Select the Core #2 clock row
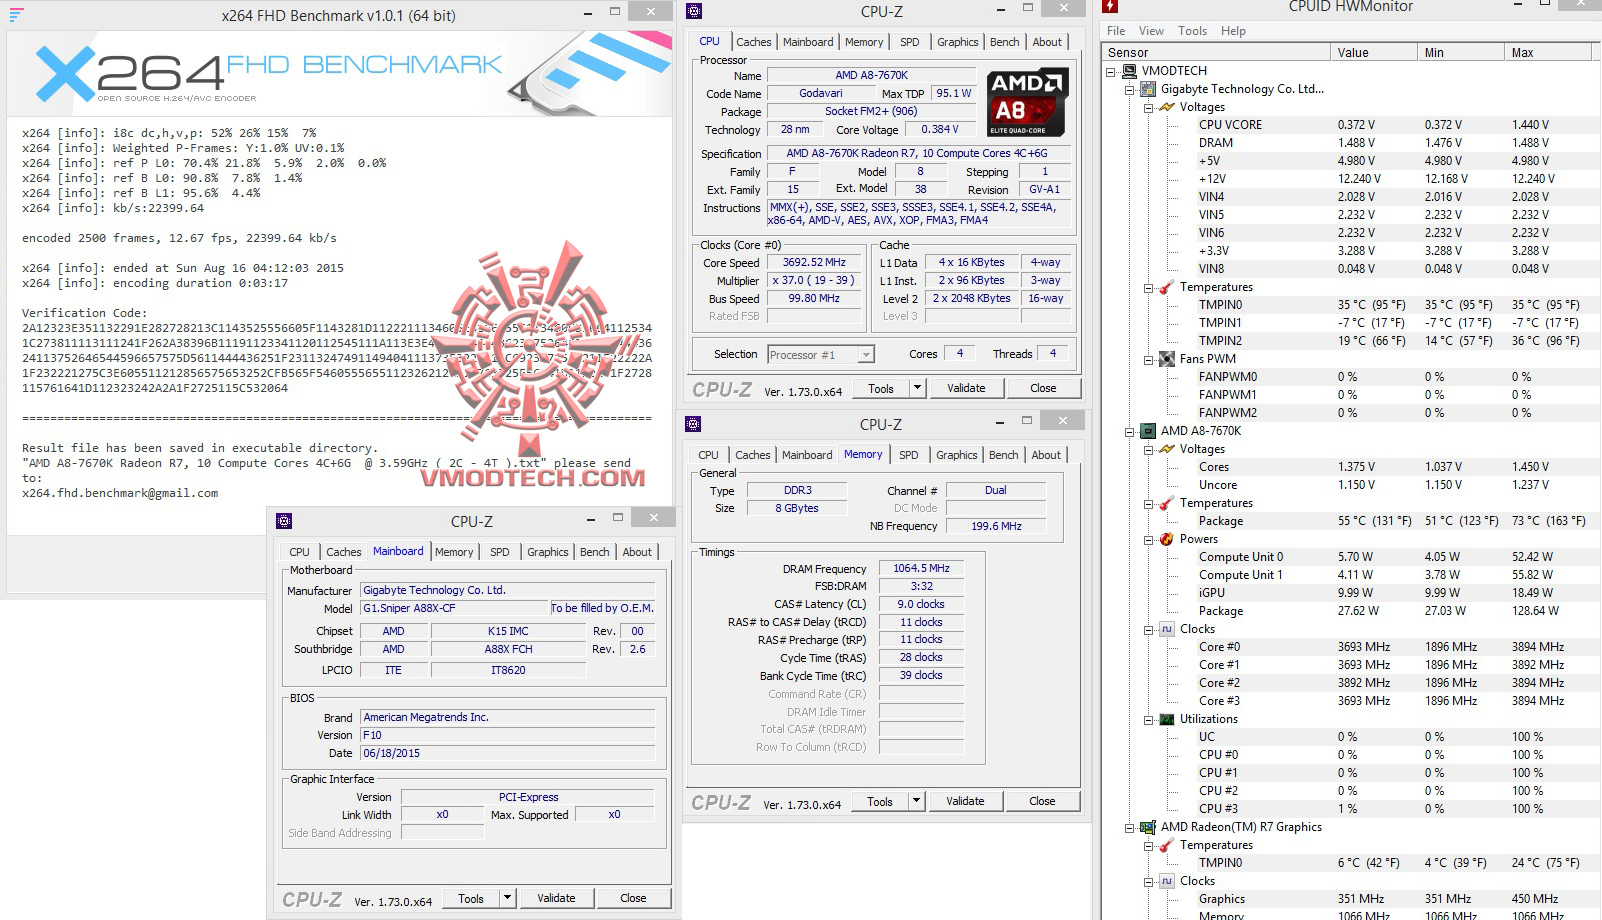This screenshot has width=1602, height=920. point(1396,683)
